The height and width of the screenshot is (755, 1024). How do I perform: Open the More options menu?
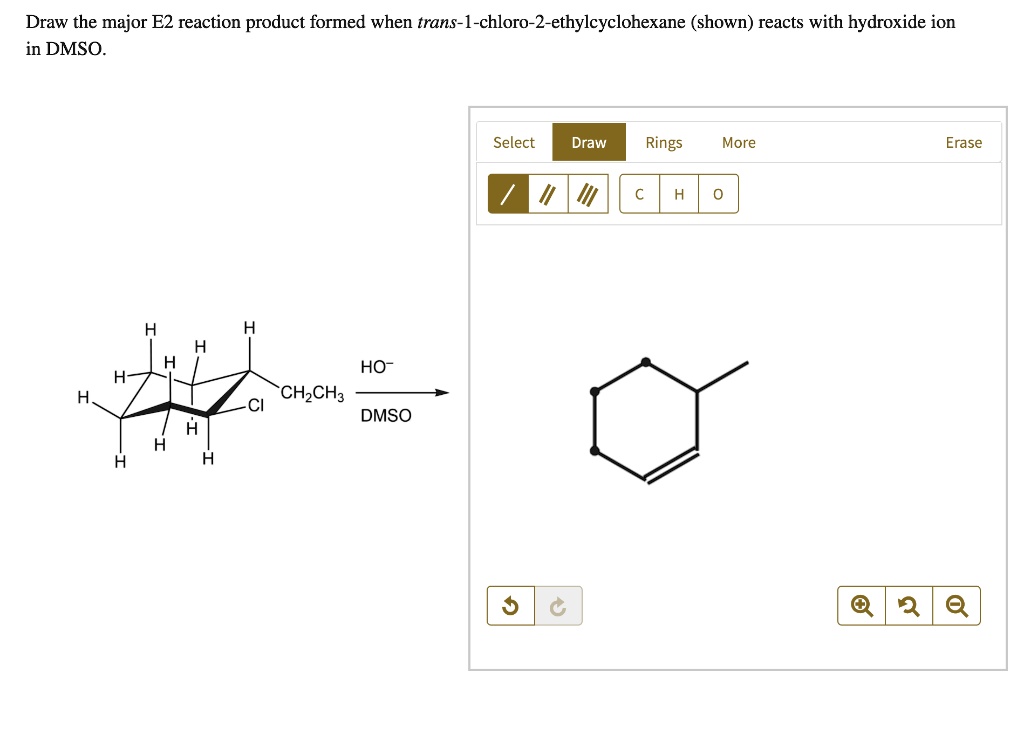(x=739, y=142)
